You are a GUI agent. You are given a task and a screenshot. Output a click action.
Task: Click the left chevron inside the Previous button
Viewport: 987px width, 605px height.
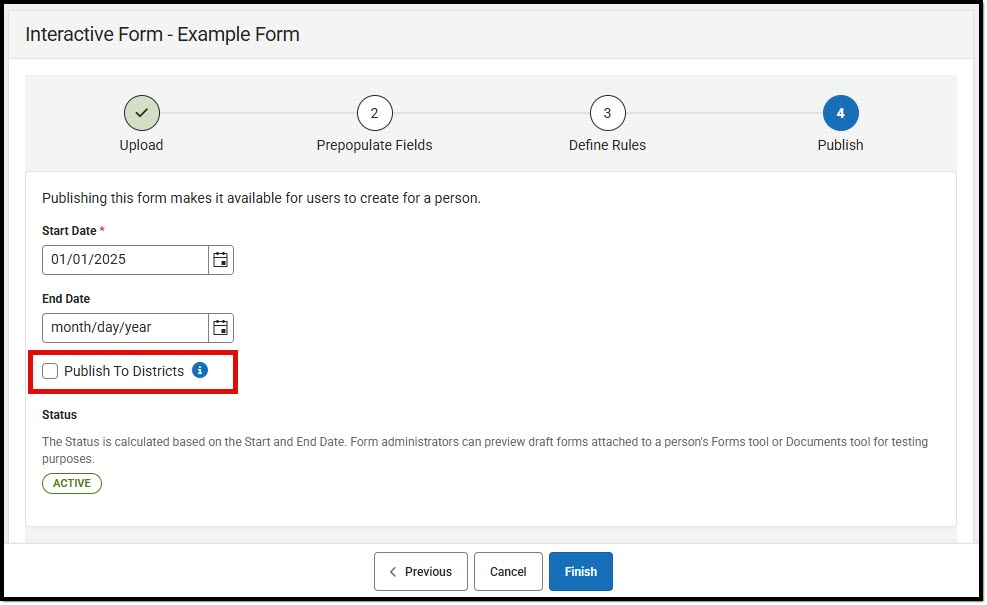click(x=392, y=571)
